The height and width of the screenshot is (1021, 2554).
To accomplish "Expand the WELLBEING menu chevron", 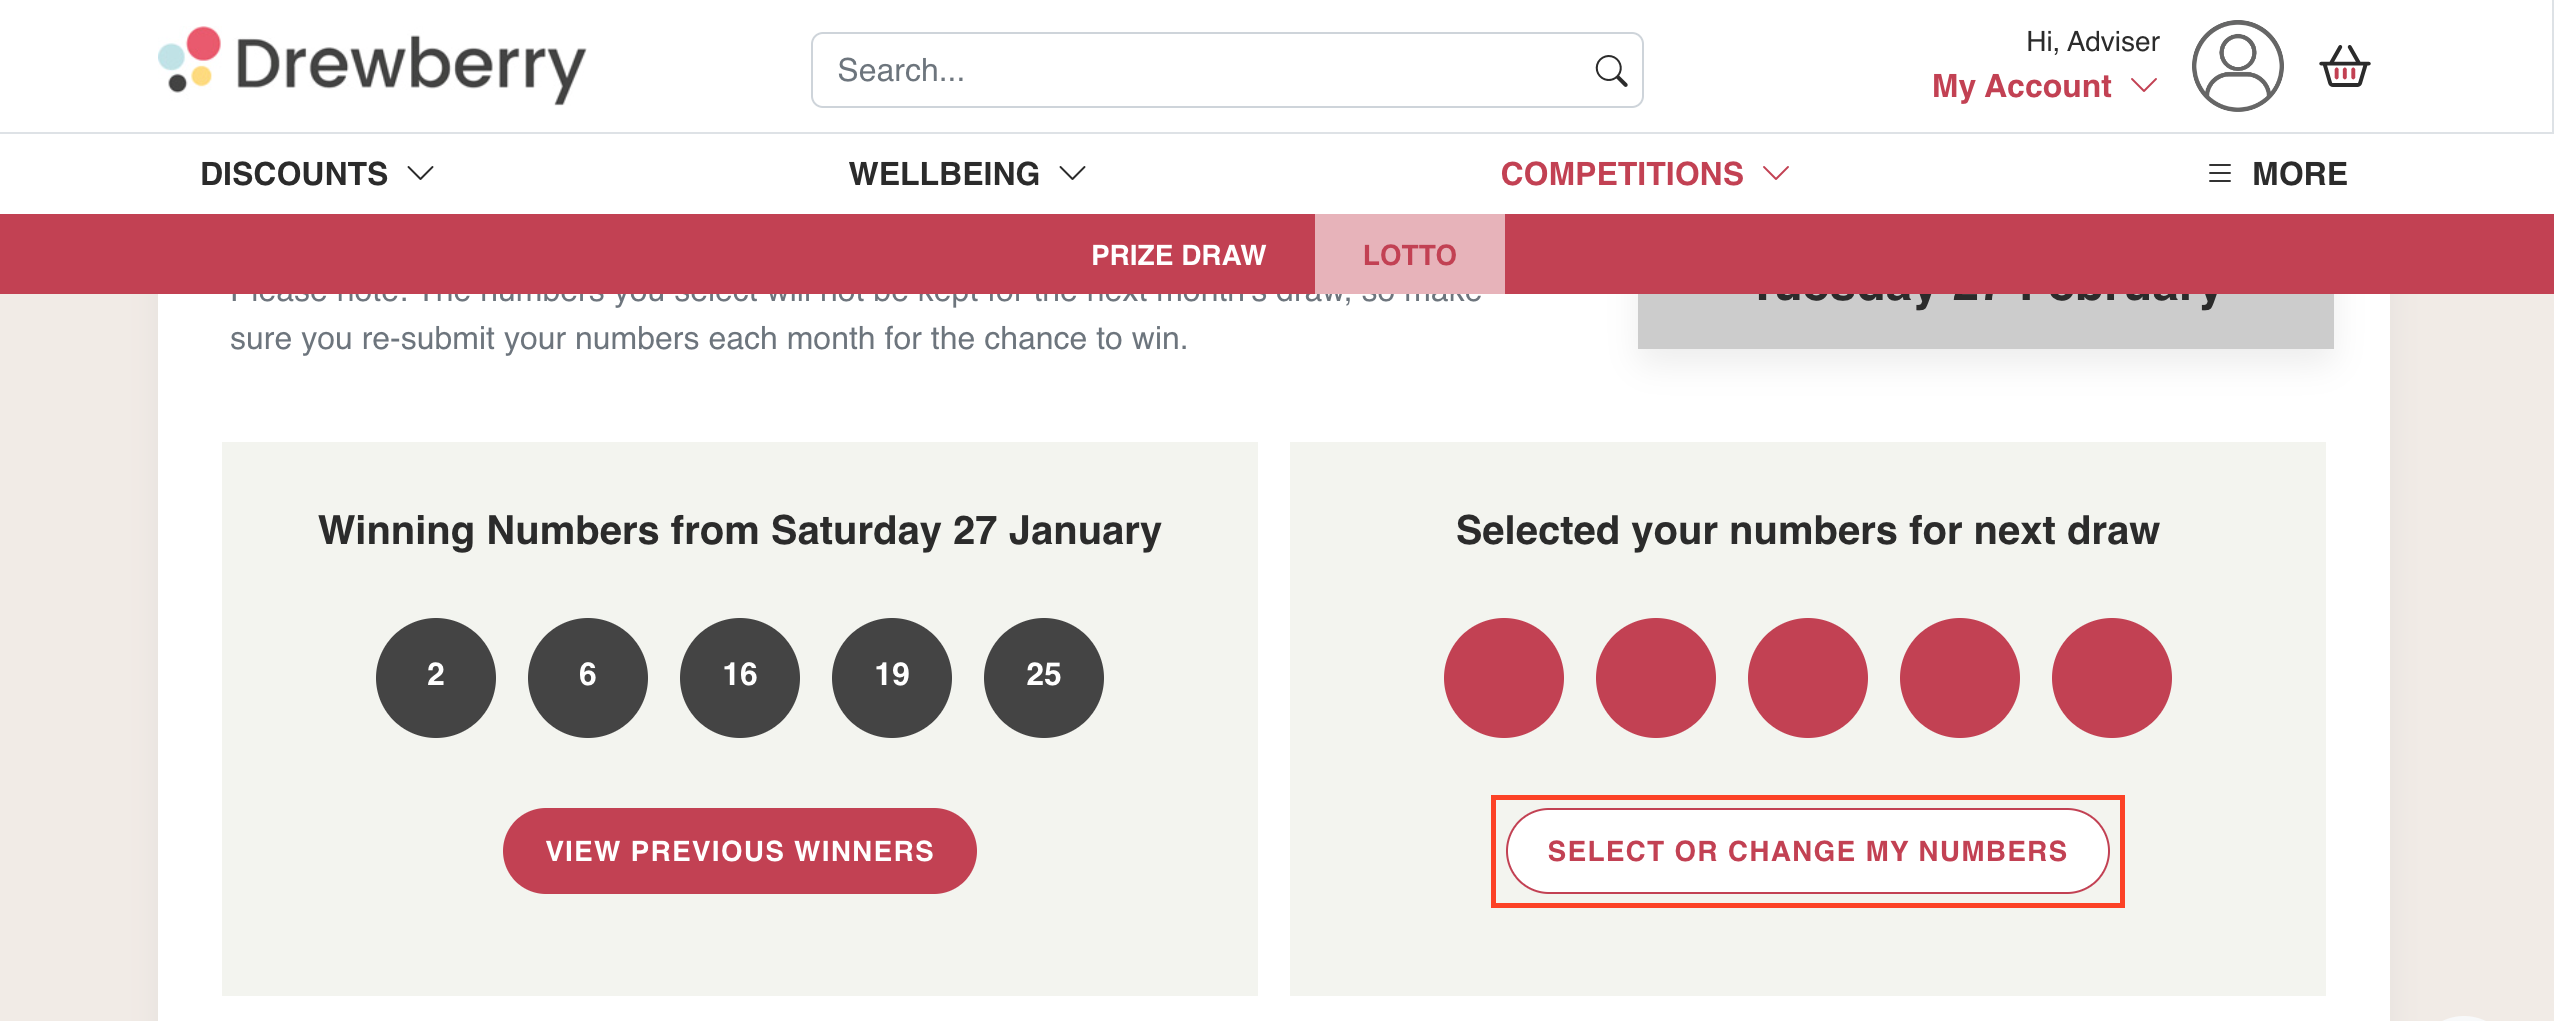I will [x=1073, y=174].
